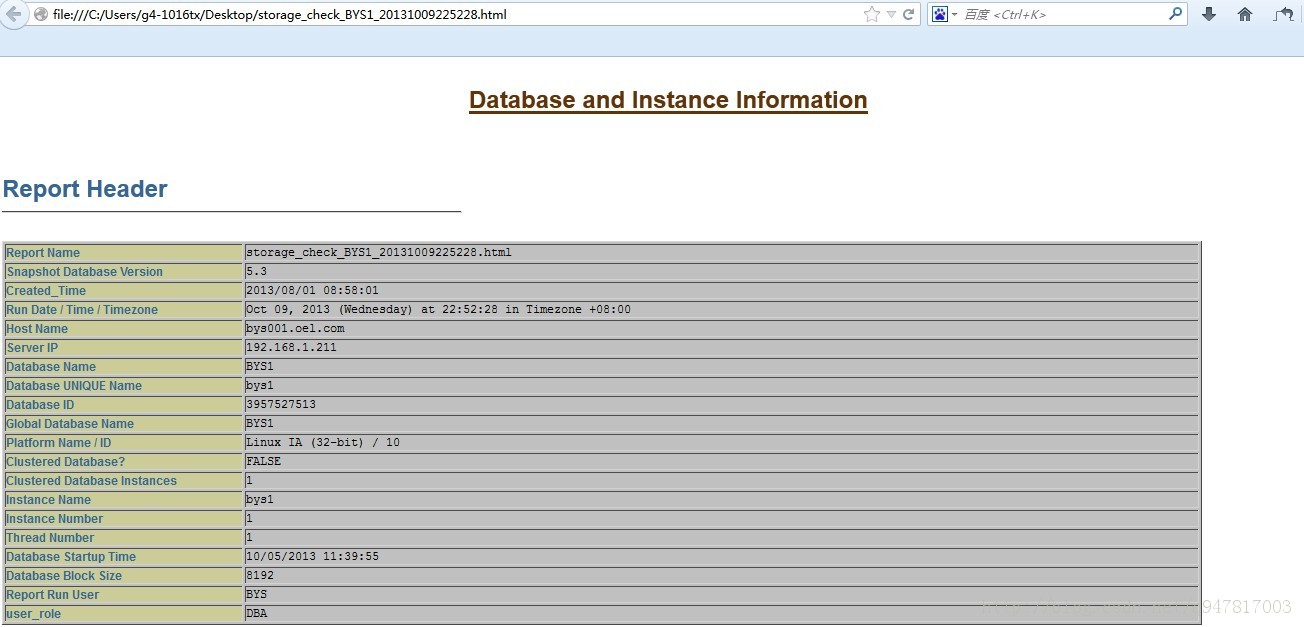
Task: Click the globe site identity icon
Action: (41, 14)
